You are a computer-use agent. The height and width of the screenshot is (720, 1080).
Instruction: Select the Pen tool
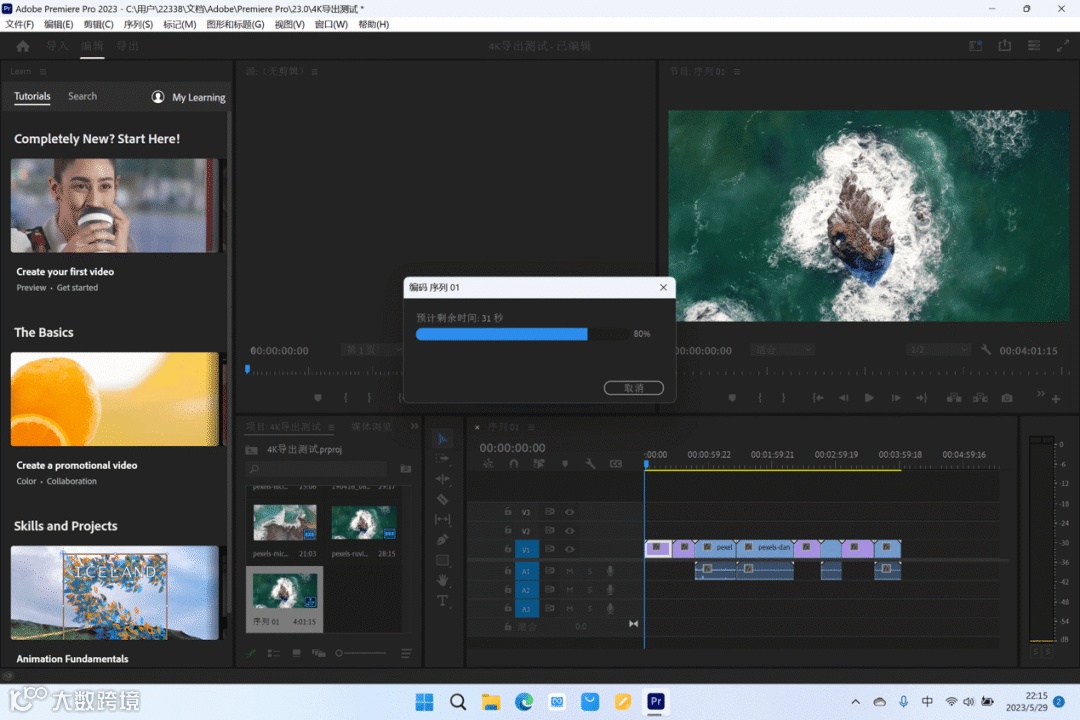pyautogui.click(x=443, y=540)
